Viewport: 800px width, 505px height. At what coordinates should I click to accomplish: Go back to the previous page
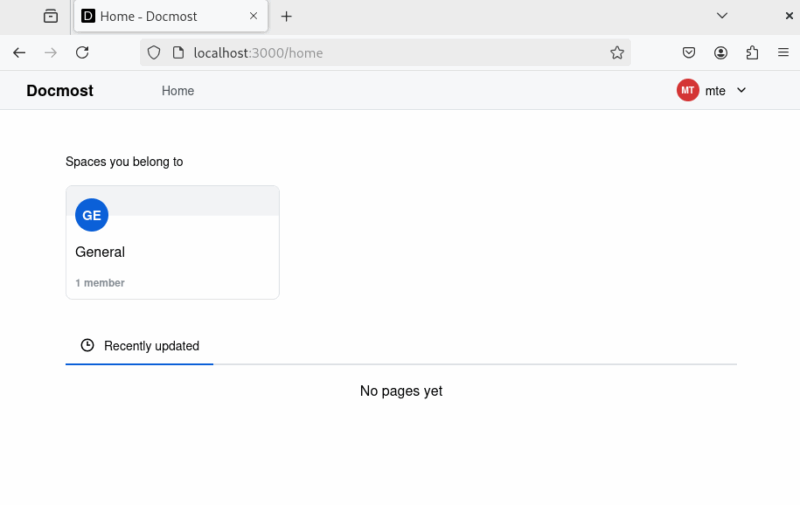(x=19, y=53)
